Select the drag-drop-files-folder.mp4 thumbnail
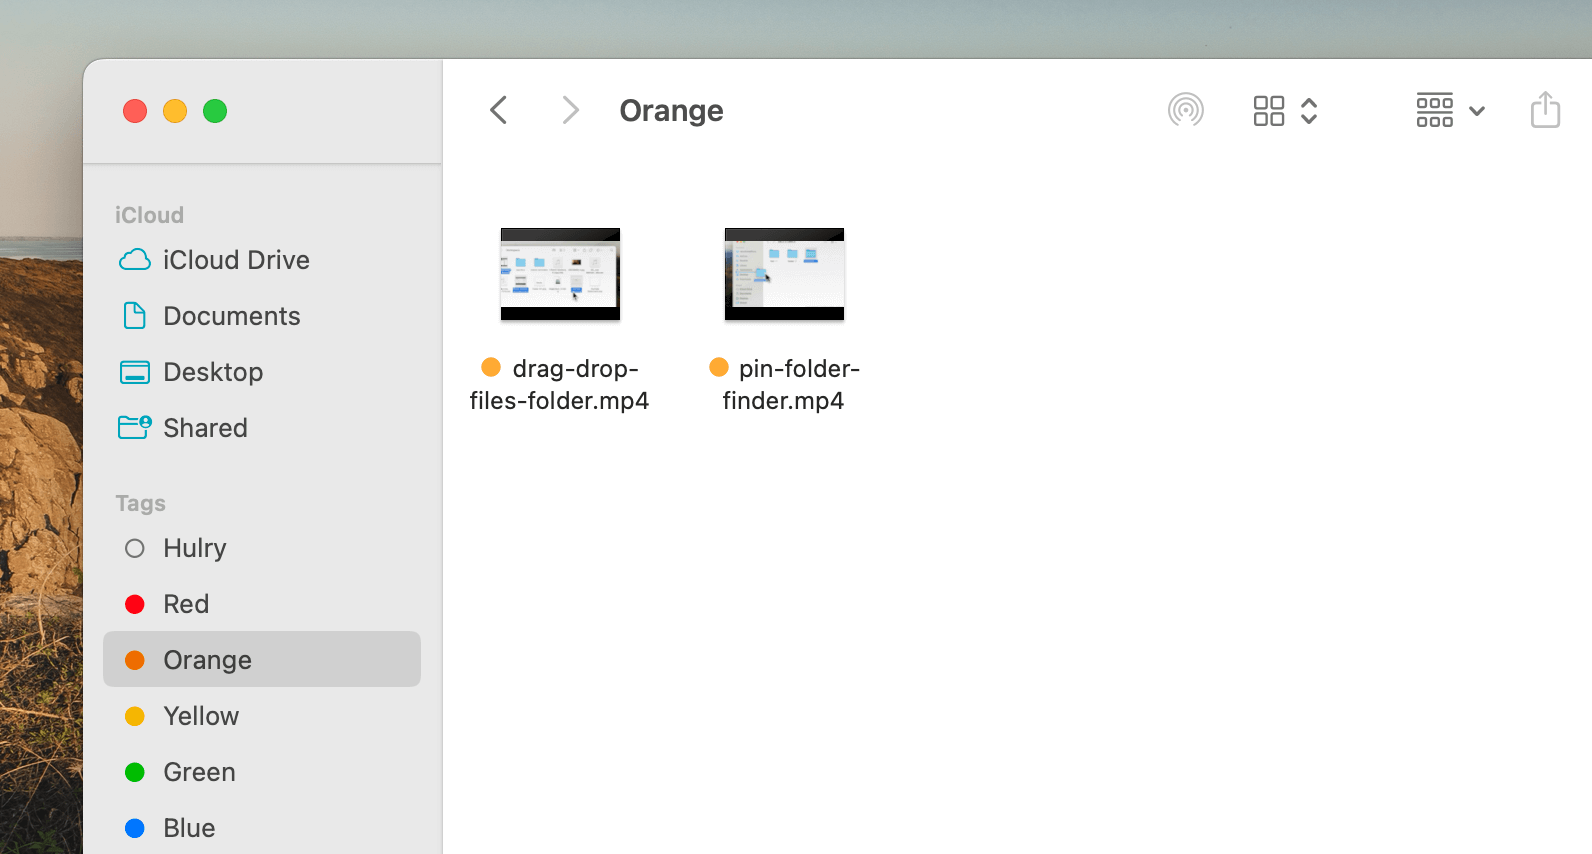Viewport: 1592px width, 854px height. pyautogui.click(x=560, y=274)
